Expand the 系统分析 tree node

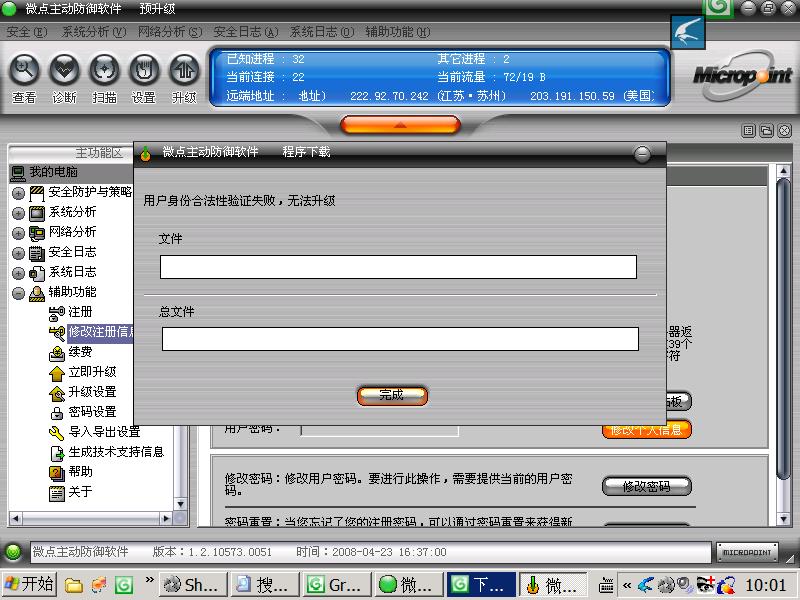click(18, 213)
